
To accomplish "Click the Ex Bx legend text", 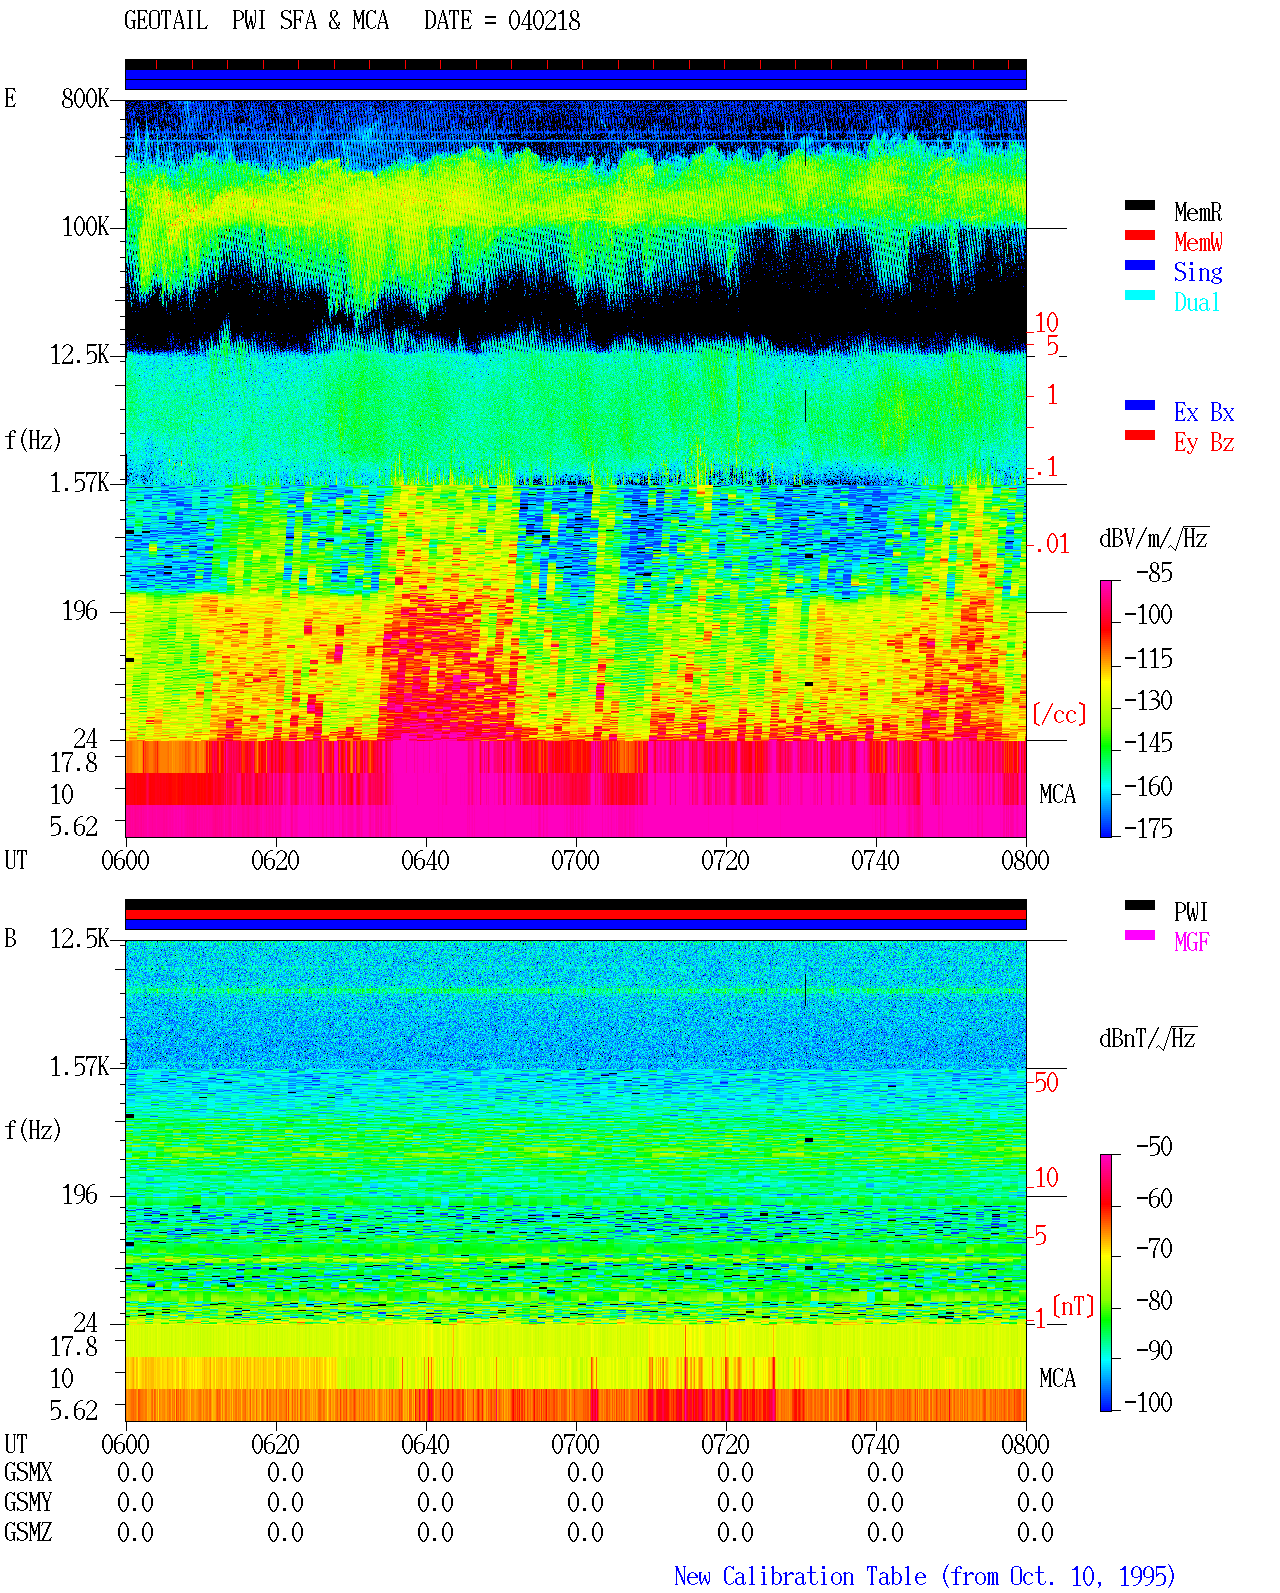I will (1204, 412).
